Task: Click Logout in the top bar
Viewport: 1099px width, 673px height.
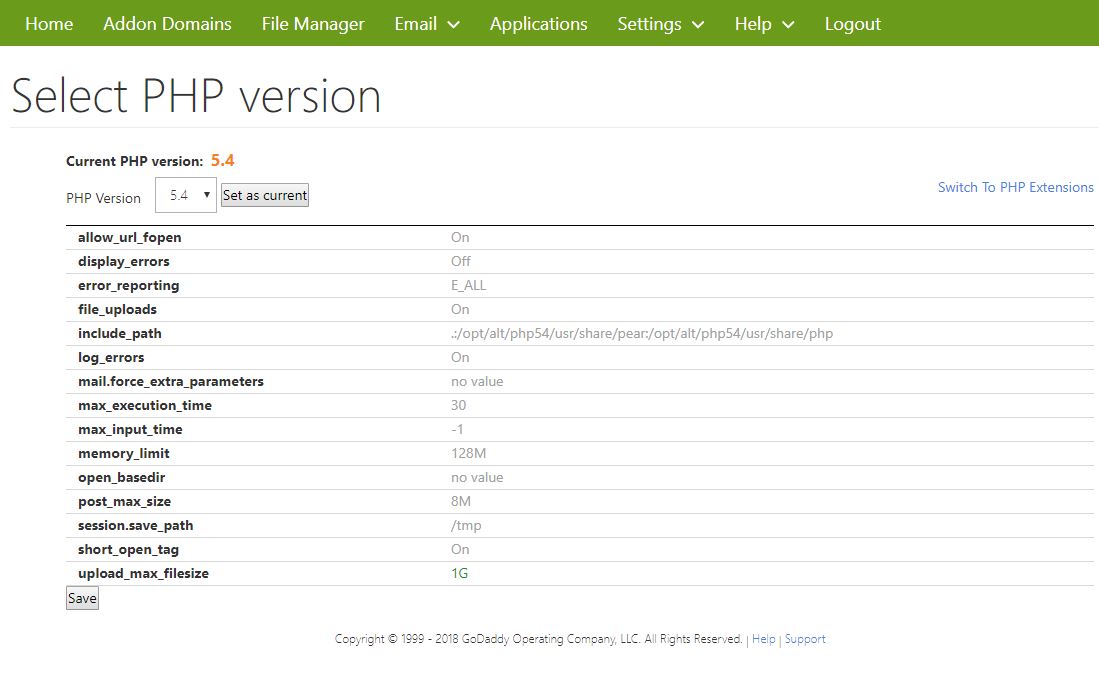Action: click(852, 24)
